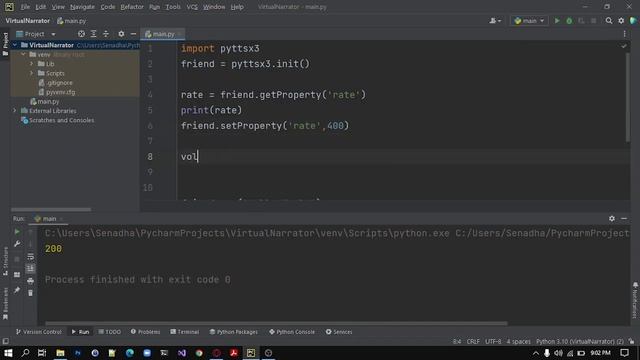Click wrench icon in Run panel

pyautogui.click(x=17, y=244)
